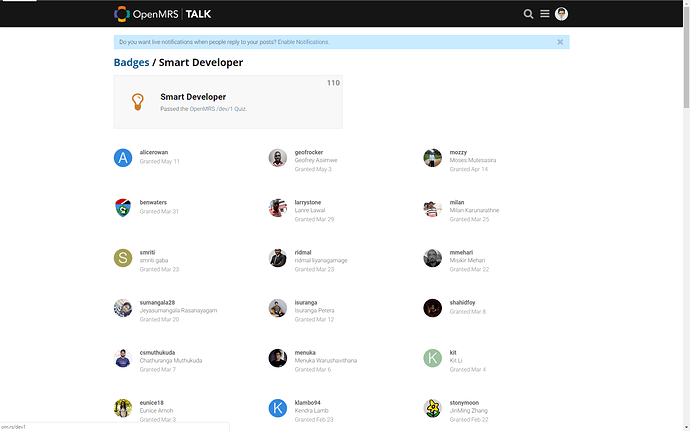Open the mmehari username link
This screenshot has height=431, width=690.
click(461, 253)
